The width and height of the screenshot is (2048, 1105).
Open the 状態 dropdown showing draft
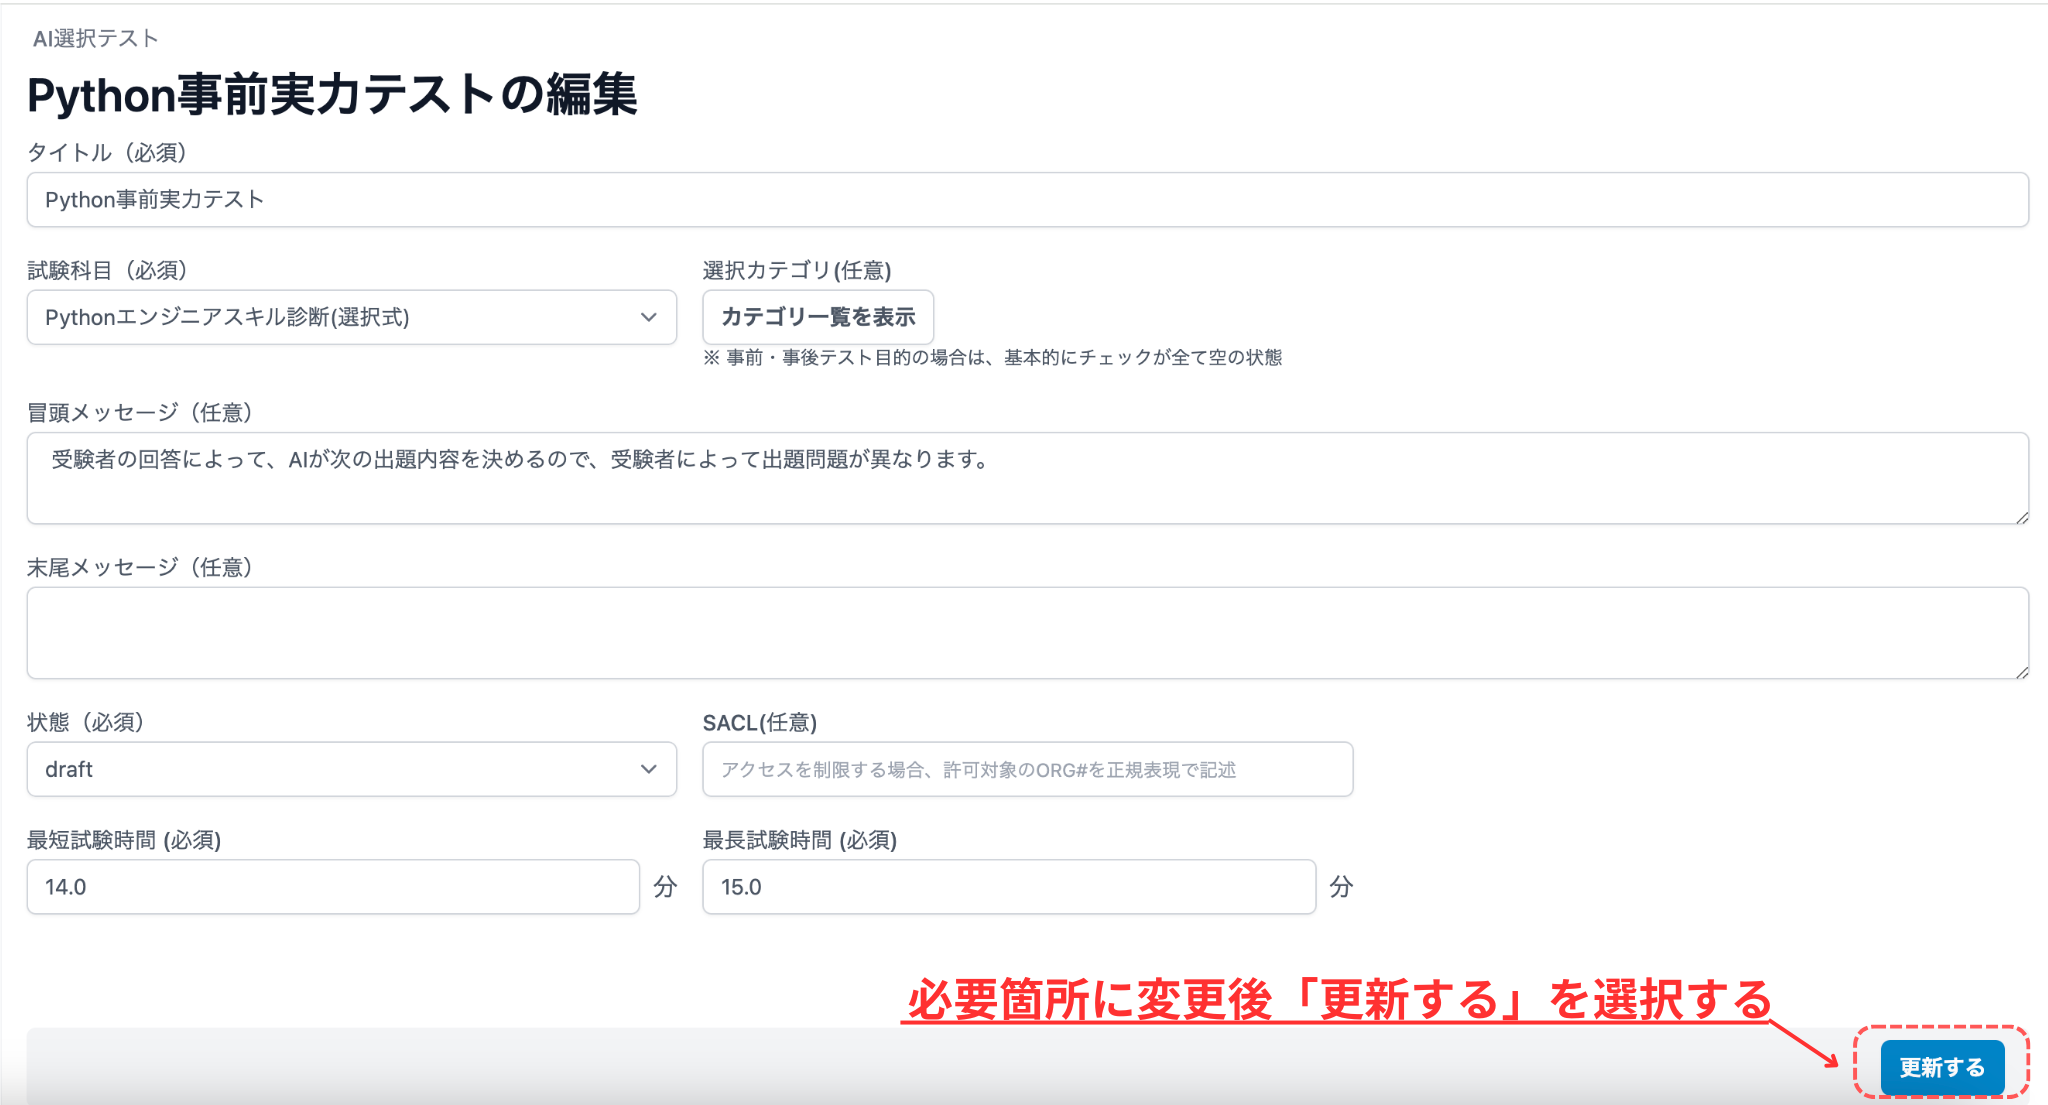tap(350, 769)
